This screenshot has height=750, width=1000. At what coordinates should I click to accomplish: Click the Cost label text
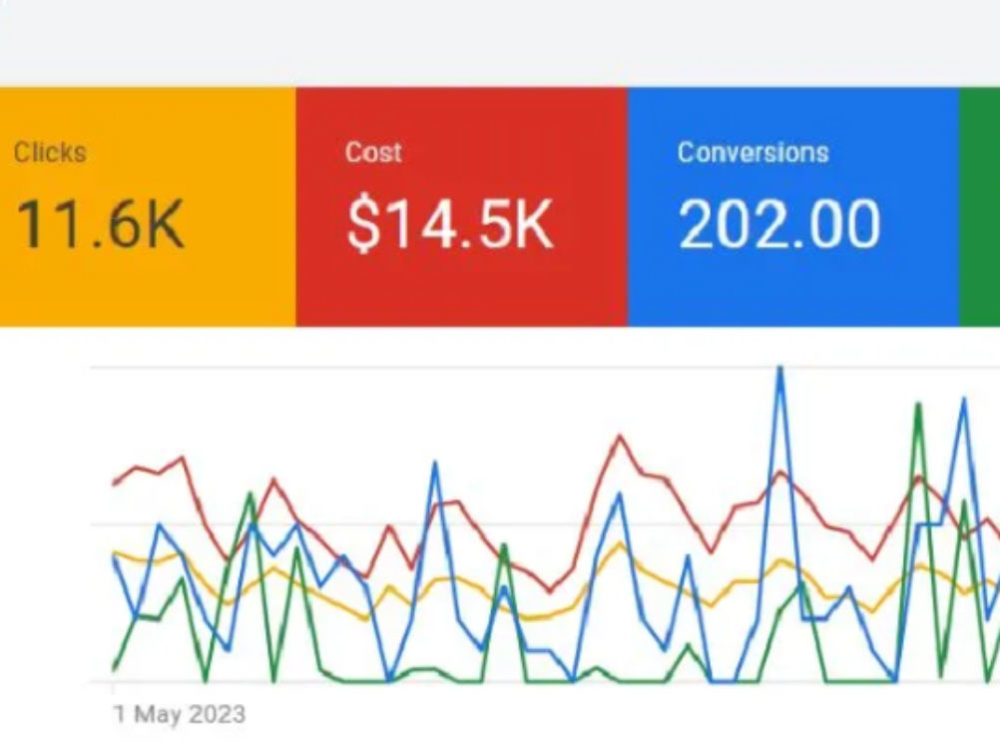click(x=373, y=152)
